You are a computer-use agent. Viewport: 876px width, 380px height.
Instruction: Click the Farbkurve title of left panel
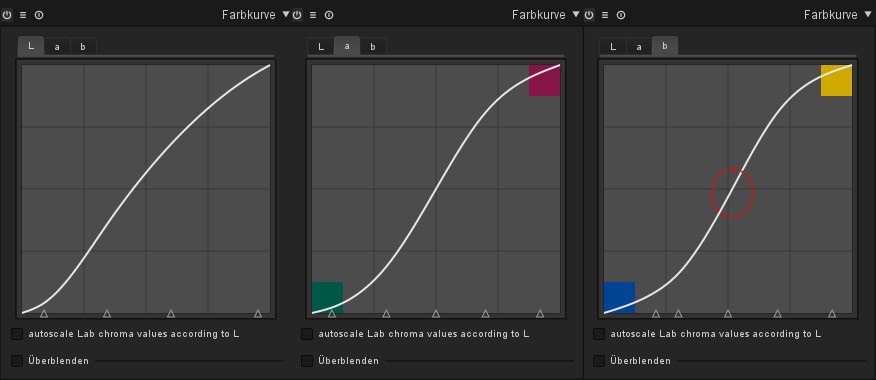click(x=249, y=15)
